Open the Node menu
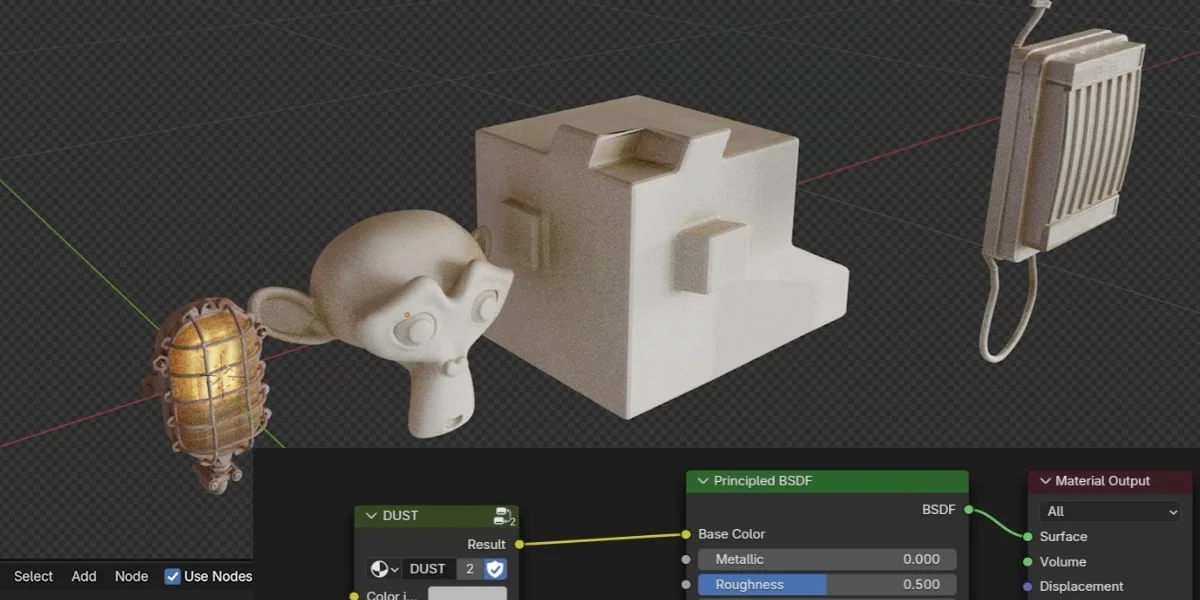 131,576
